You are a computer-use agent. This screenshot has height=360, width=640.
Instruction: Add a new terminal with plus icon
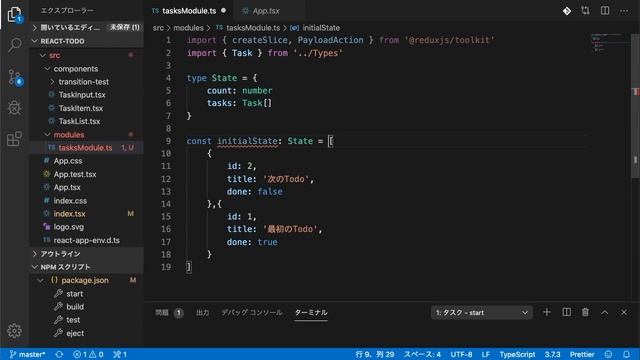[x=547, y=312]
